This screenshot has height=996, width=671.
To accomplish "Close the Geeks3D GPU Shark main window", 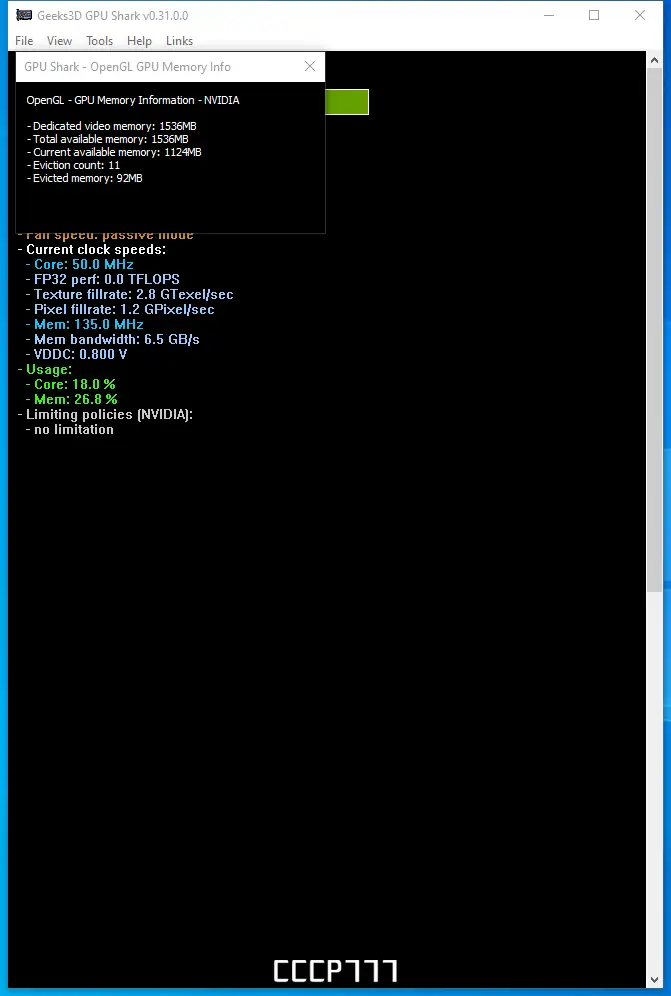I will pos(640,15).
